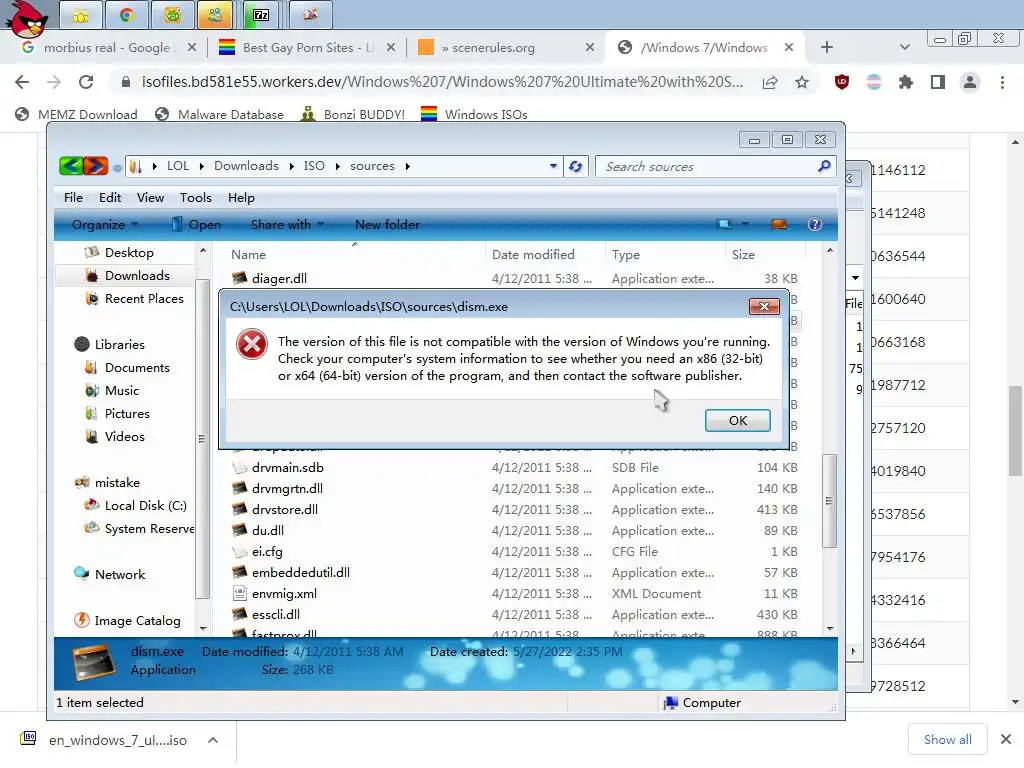Image resolution: width=1024 pixels, height=768 pixels.
Task: Reload the current browser page
Action: click(x=86, y=82)
